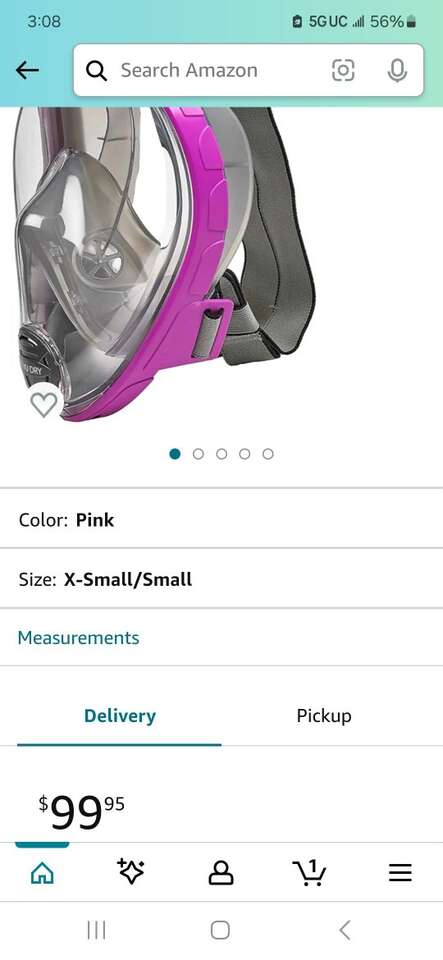This screenshot has height=960, width=443.
Task: Tap the back arrow icon
Action: point(27,70)
